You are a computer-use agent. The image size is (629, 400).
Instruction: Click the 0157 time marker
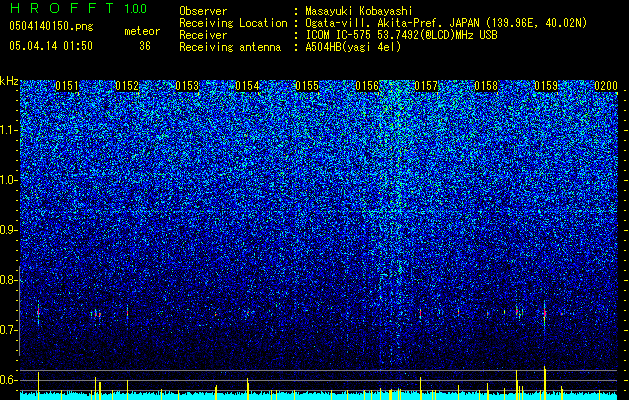[426, 86]
